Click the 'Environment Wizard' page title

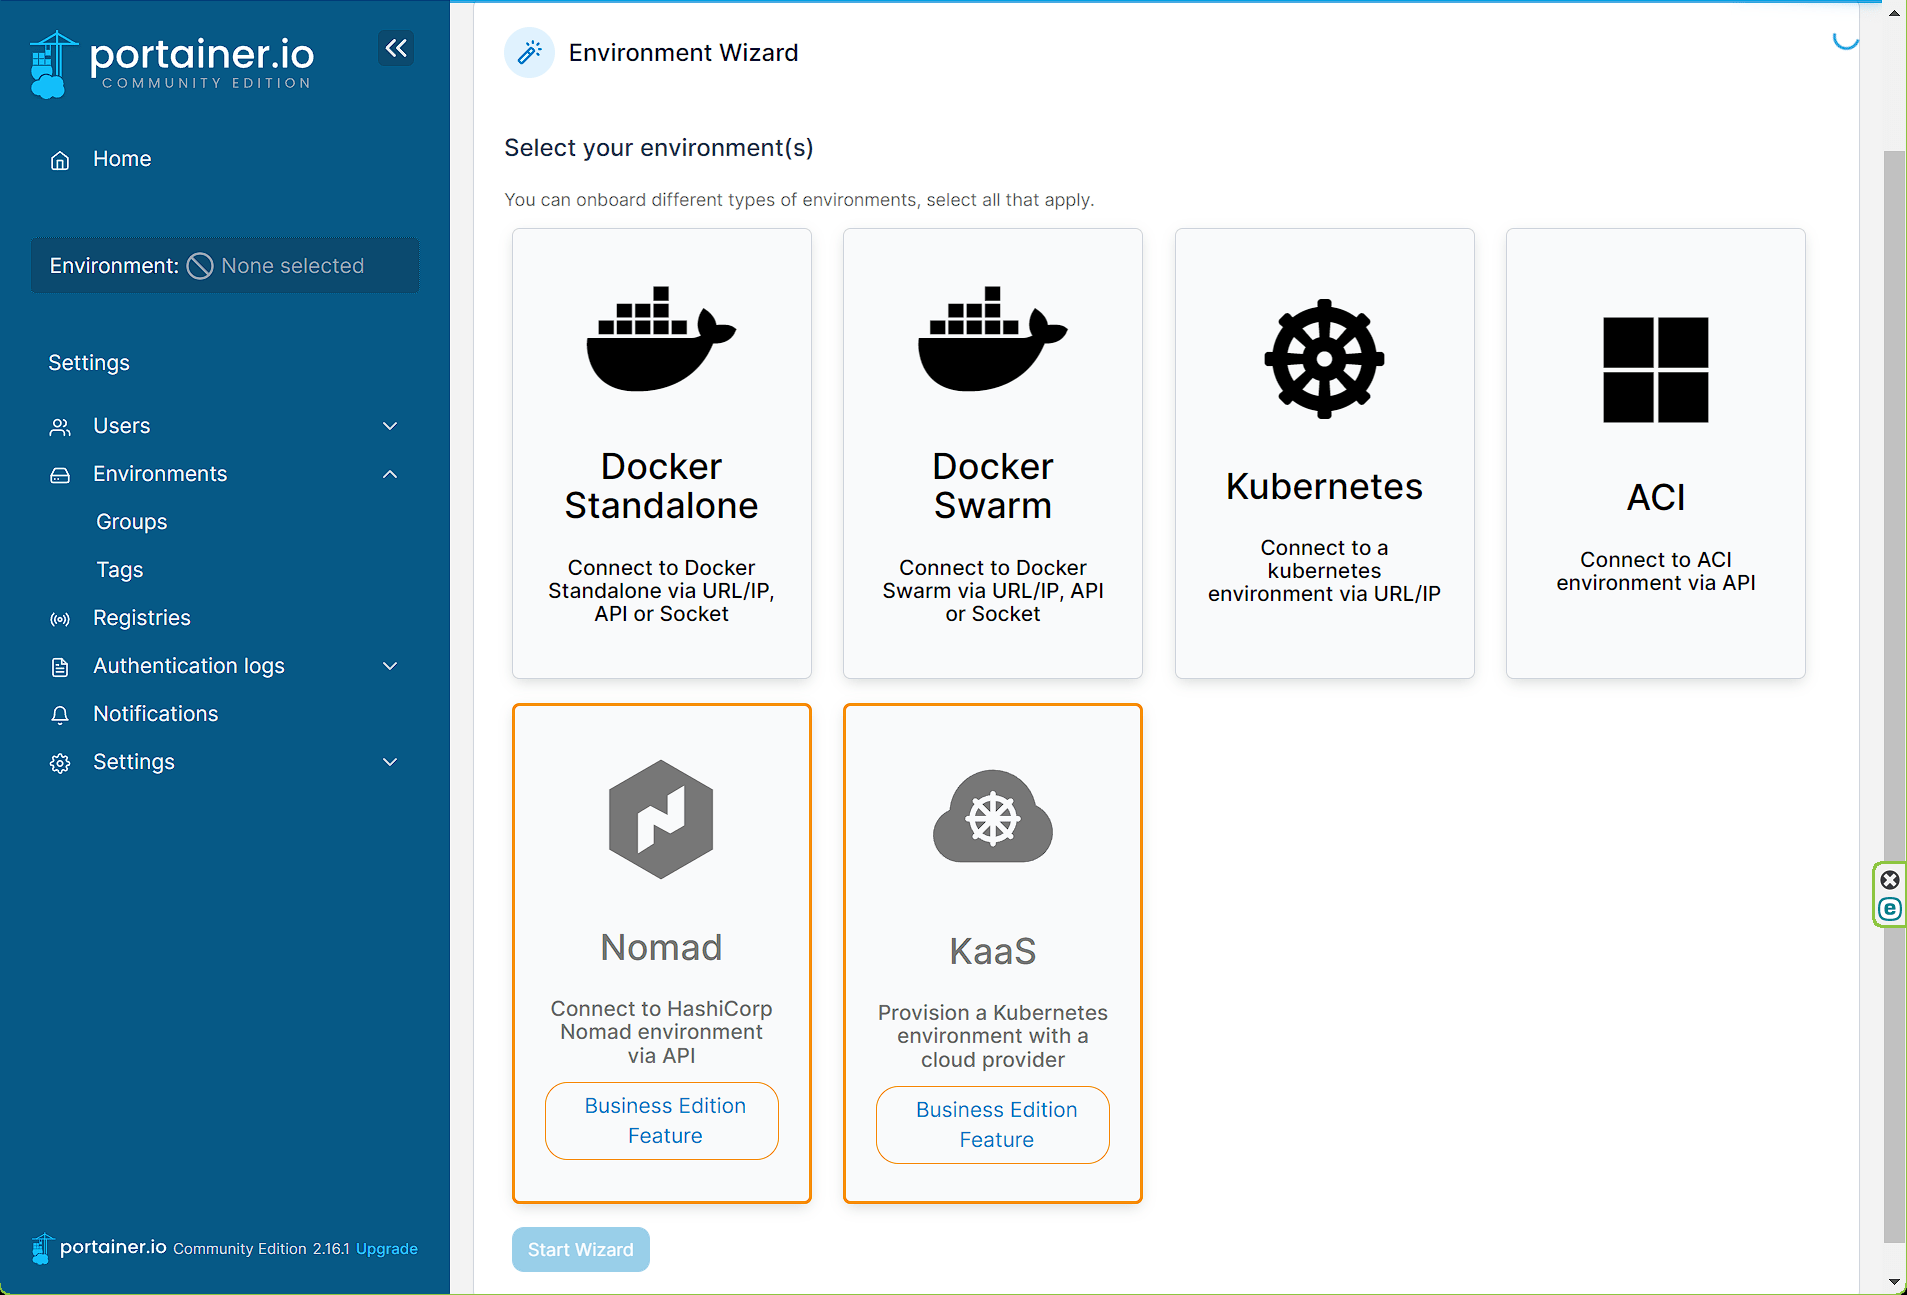[684, 53]
